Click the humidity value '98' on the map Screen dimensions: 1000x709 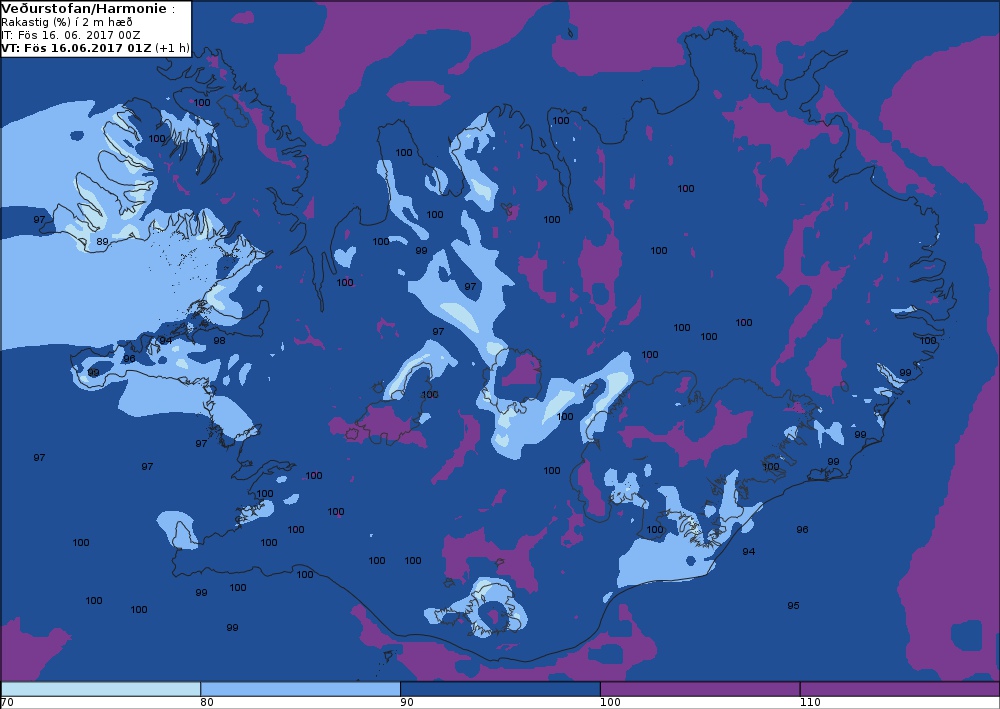tap(219, 340)
